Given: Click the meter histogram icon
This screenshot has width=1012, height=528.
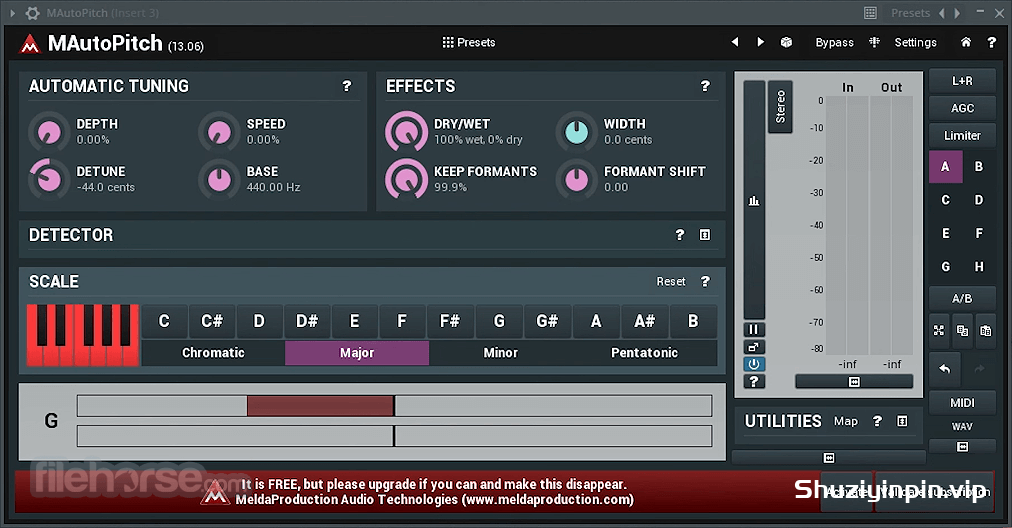Looking at the screenshot, I should point(754,201).
